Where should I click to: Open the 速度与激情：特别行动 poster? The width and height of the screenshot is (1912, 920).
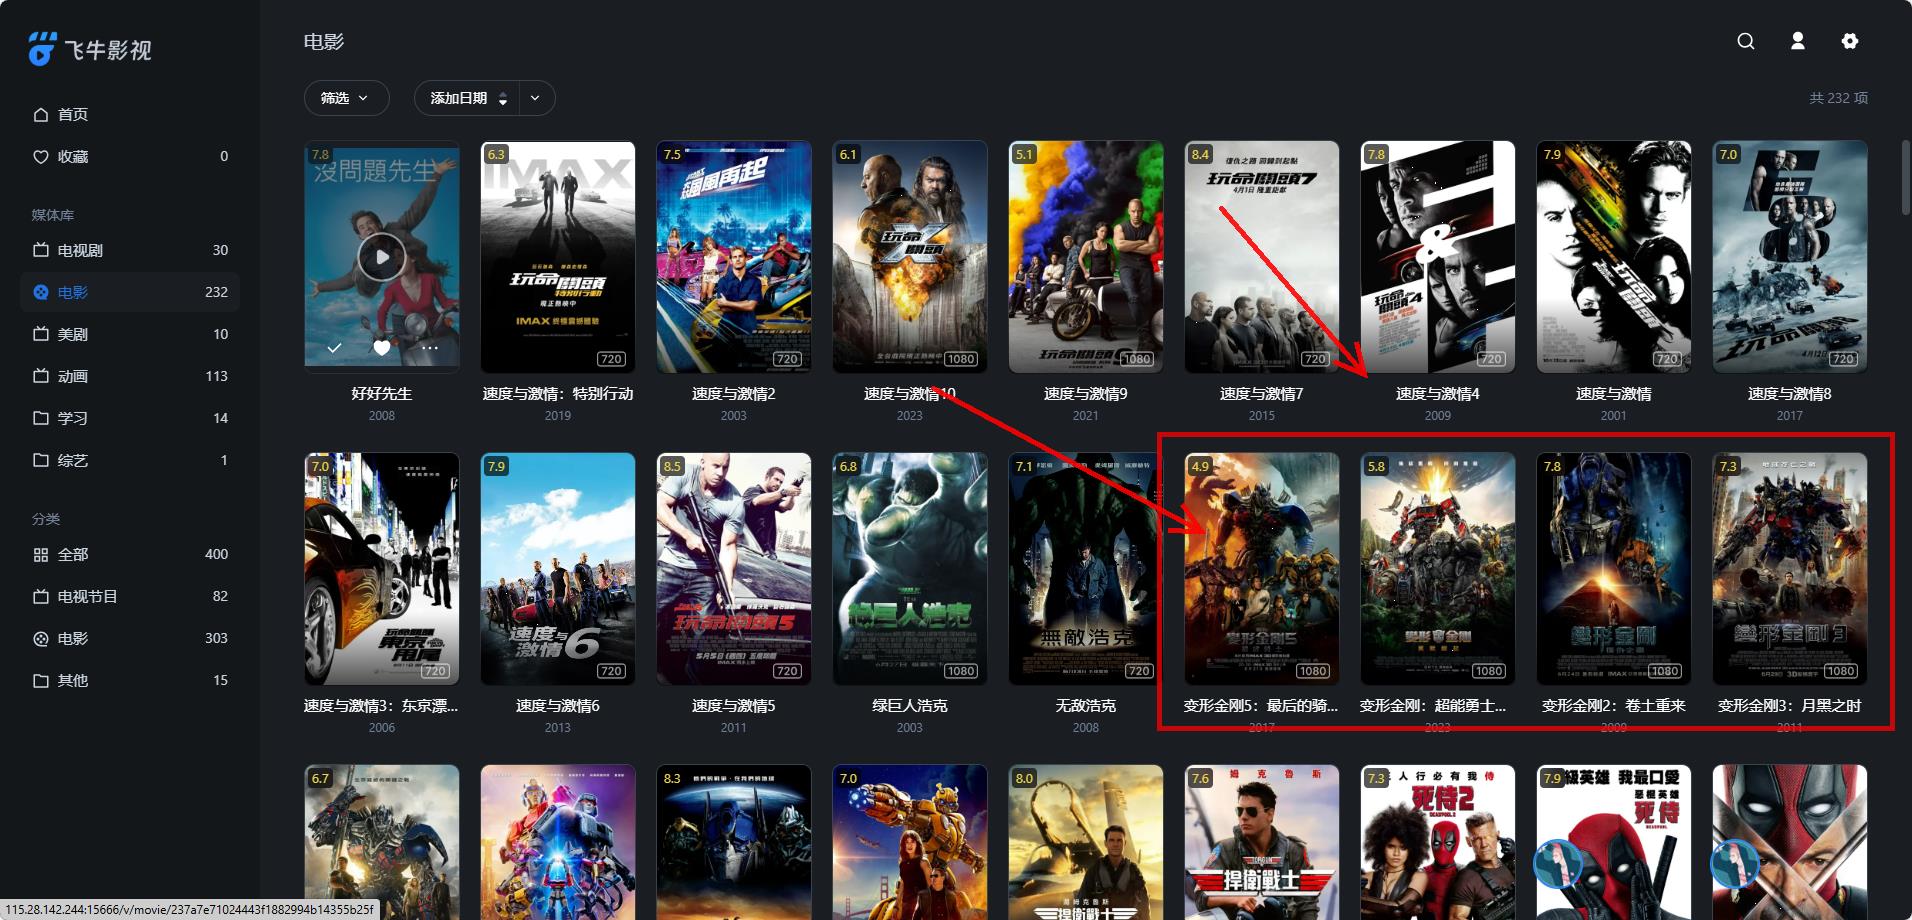tap(558, 257)
